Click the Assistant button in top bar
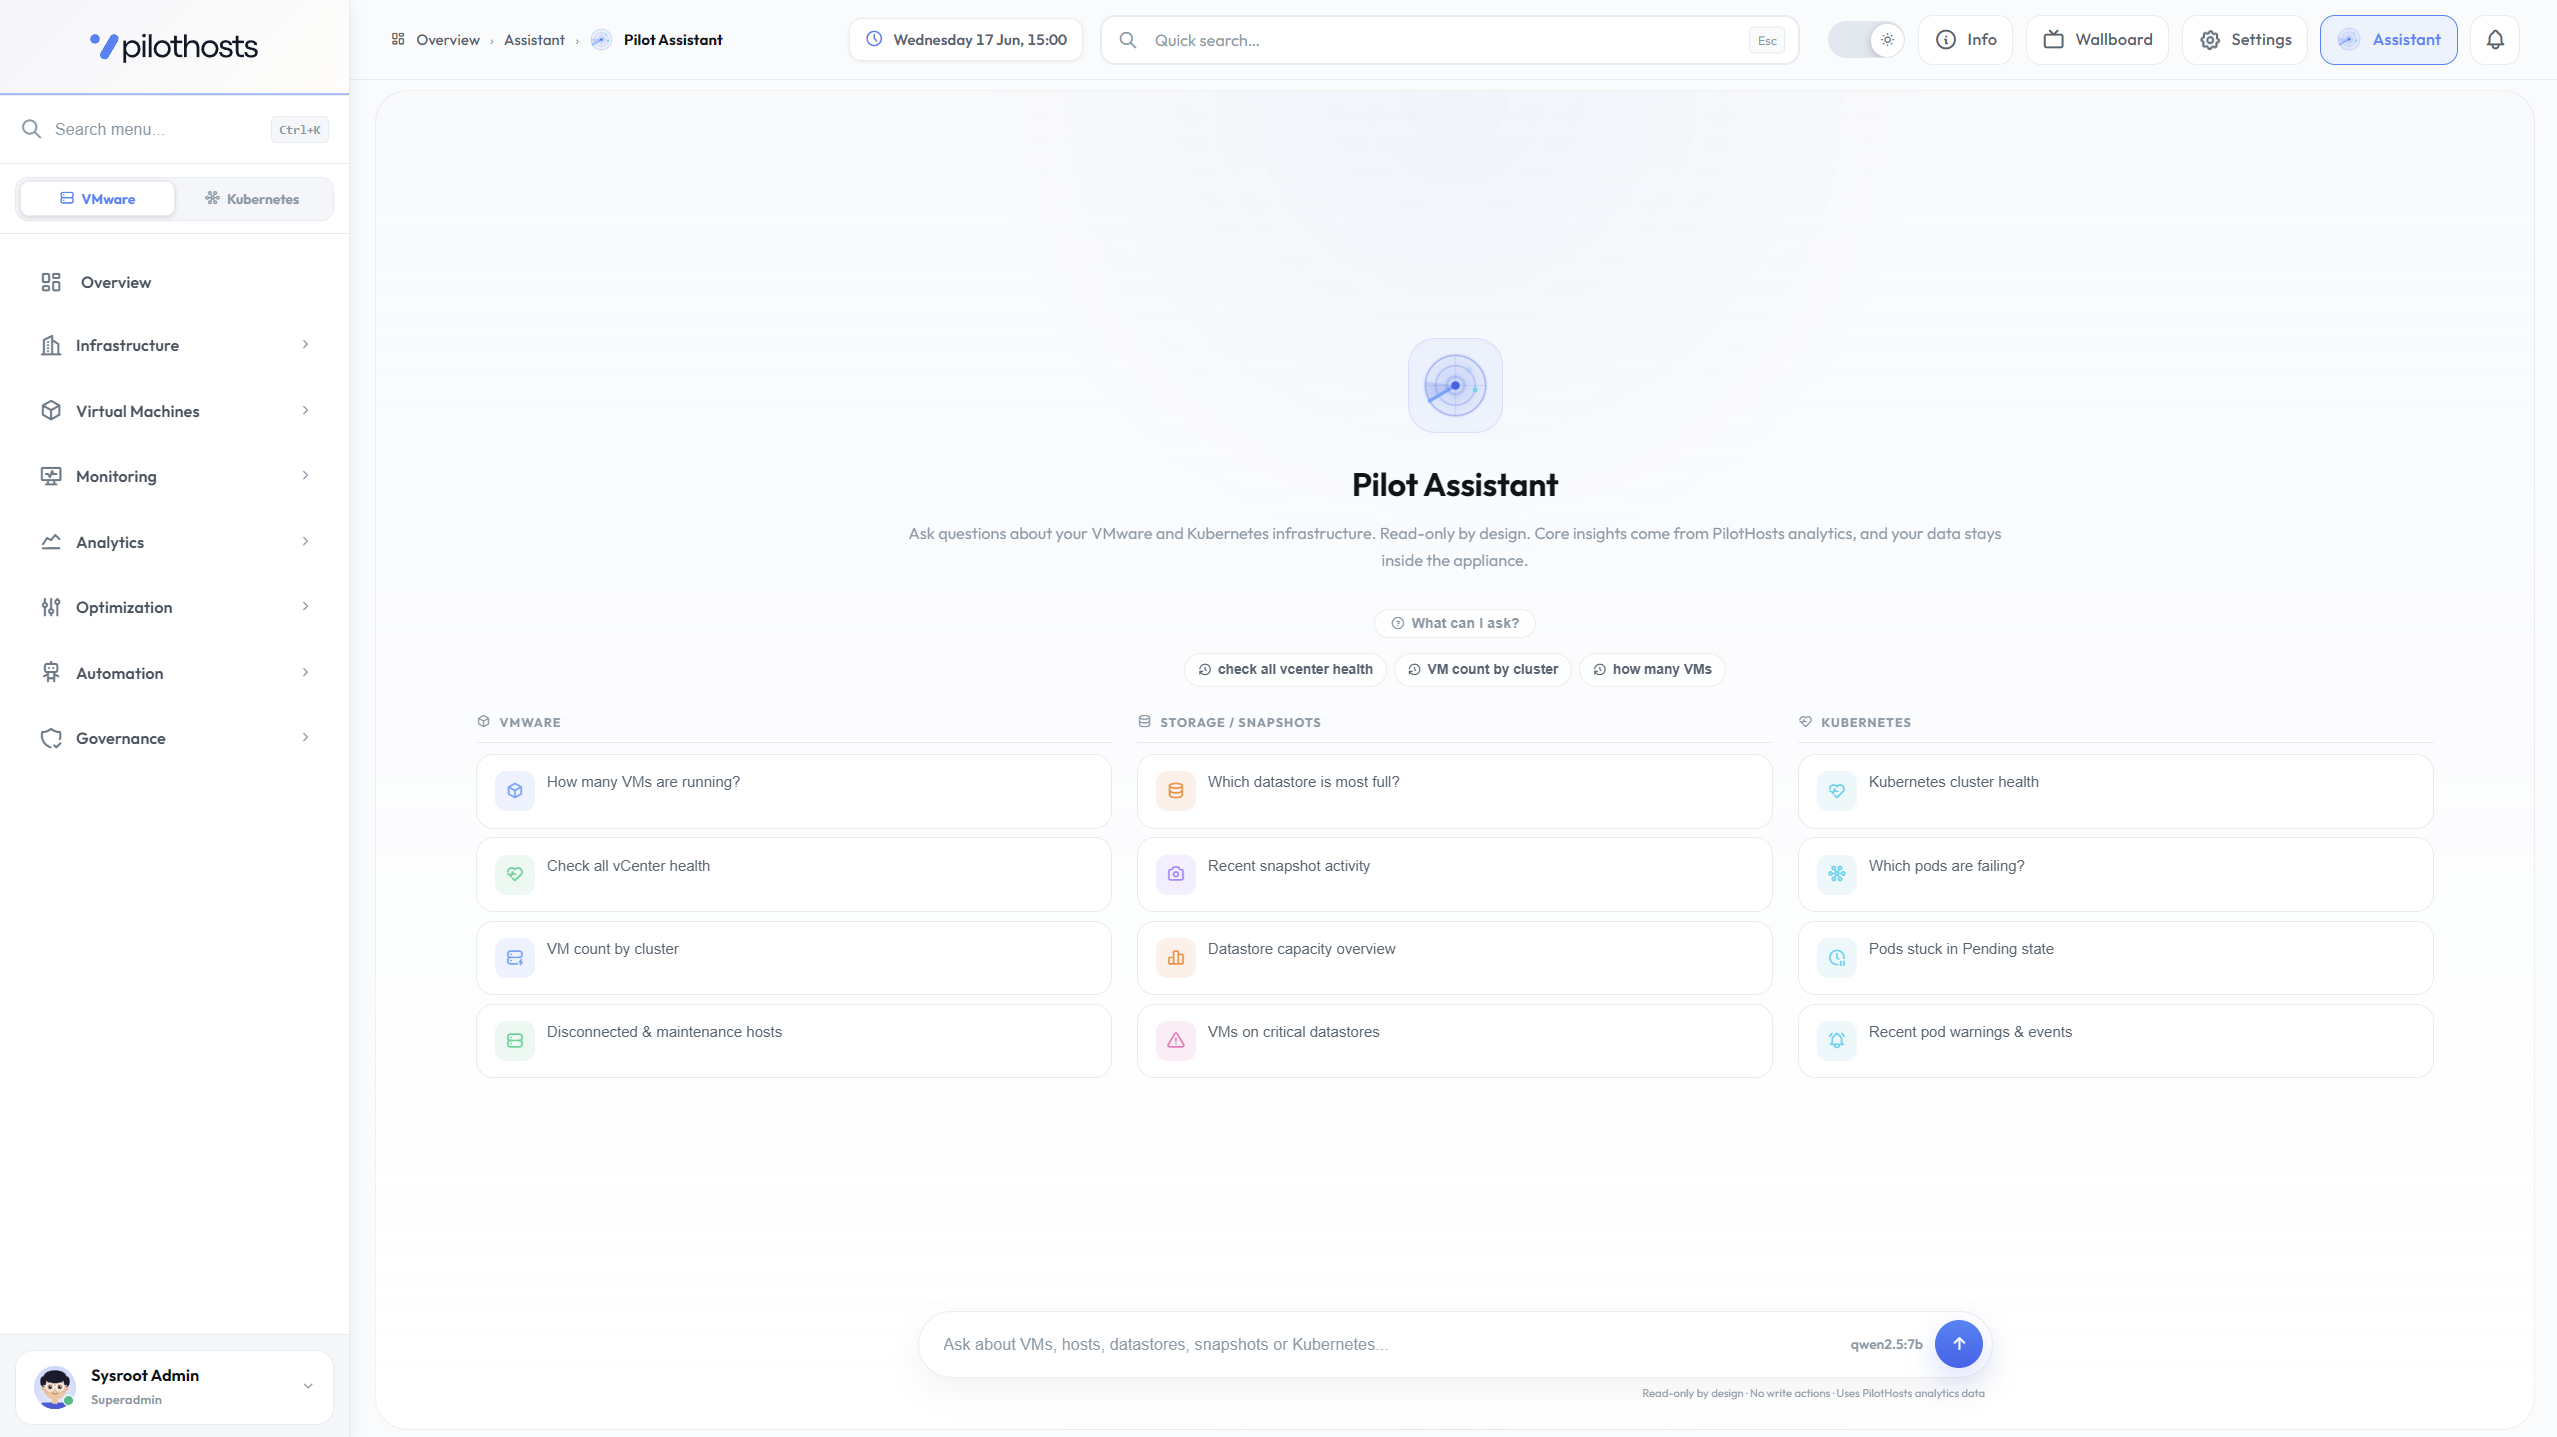 click(2388, 40)
